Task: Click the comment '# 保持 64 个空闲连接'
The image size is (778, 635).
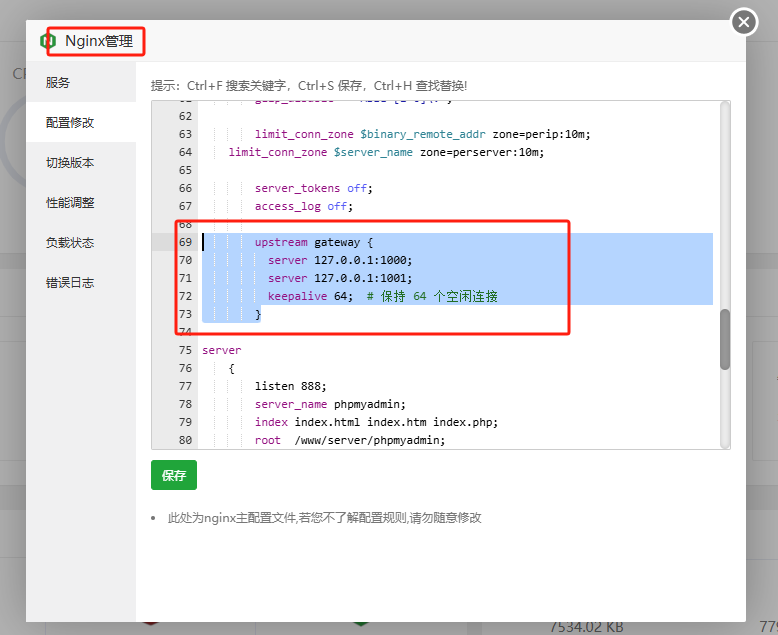Action: [432, 296]
